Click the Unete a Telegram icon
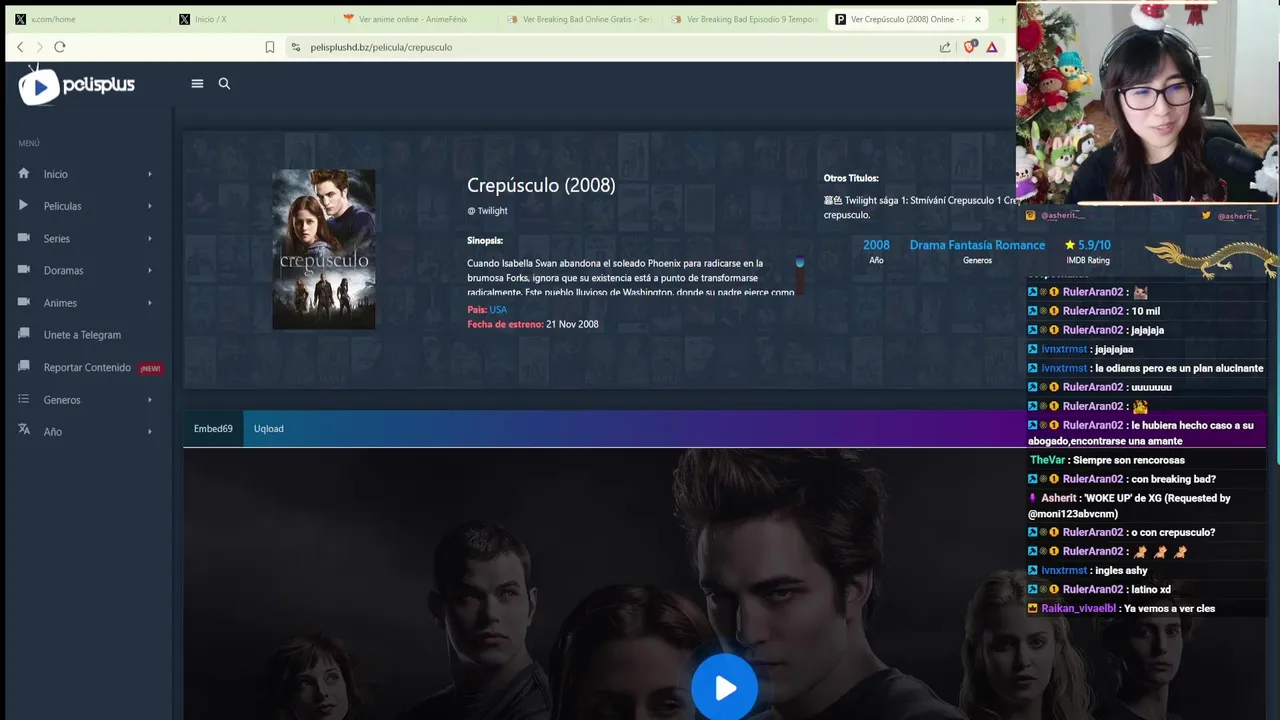 pyautogui.click(x=23, y=335)
